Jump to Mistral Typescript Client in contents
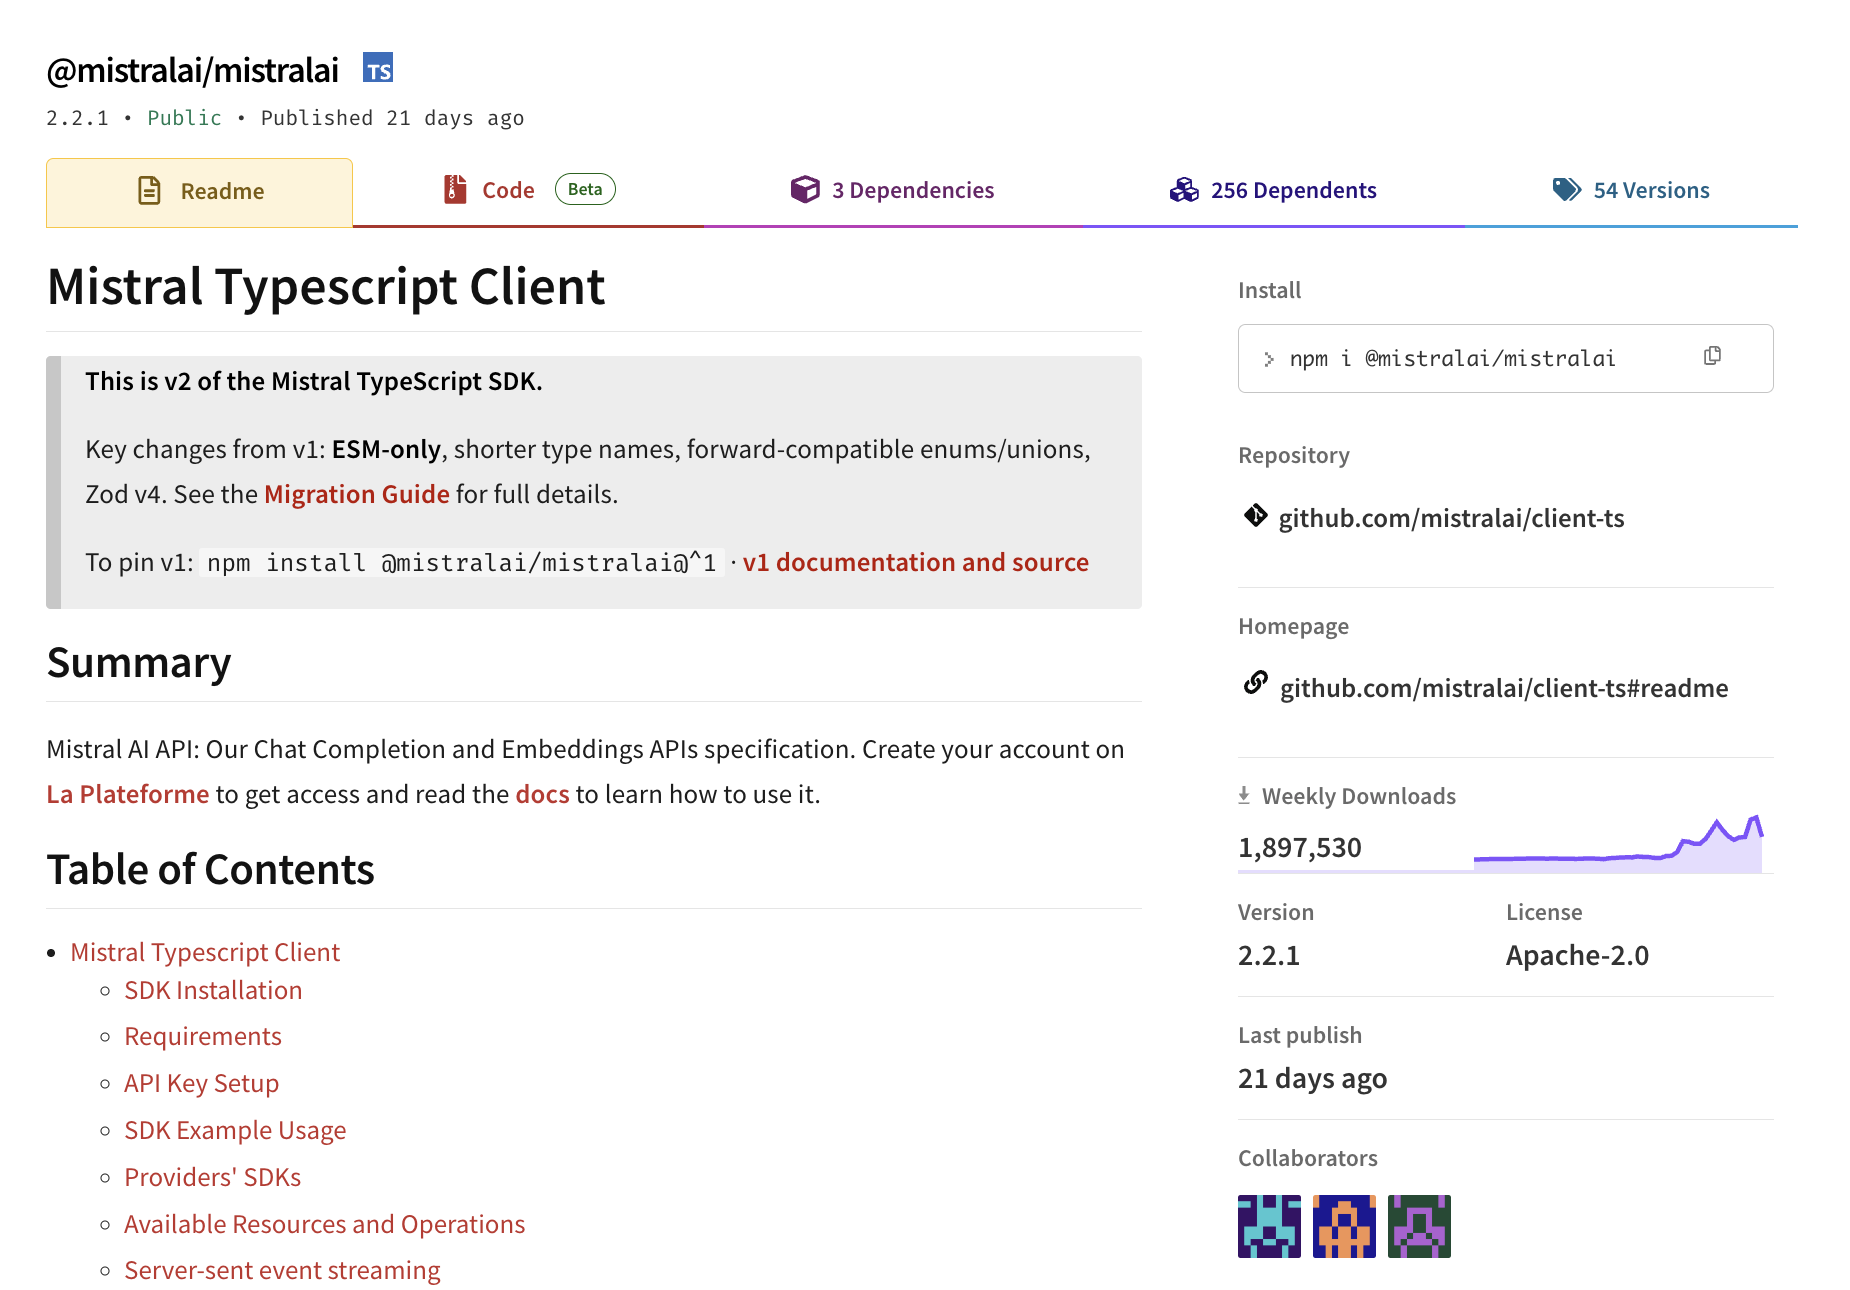This screenshot has width=1850, height=1290. [205, 952]
